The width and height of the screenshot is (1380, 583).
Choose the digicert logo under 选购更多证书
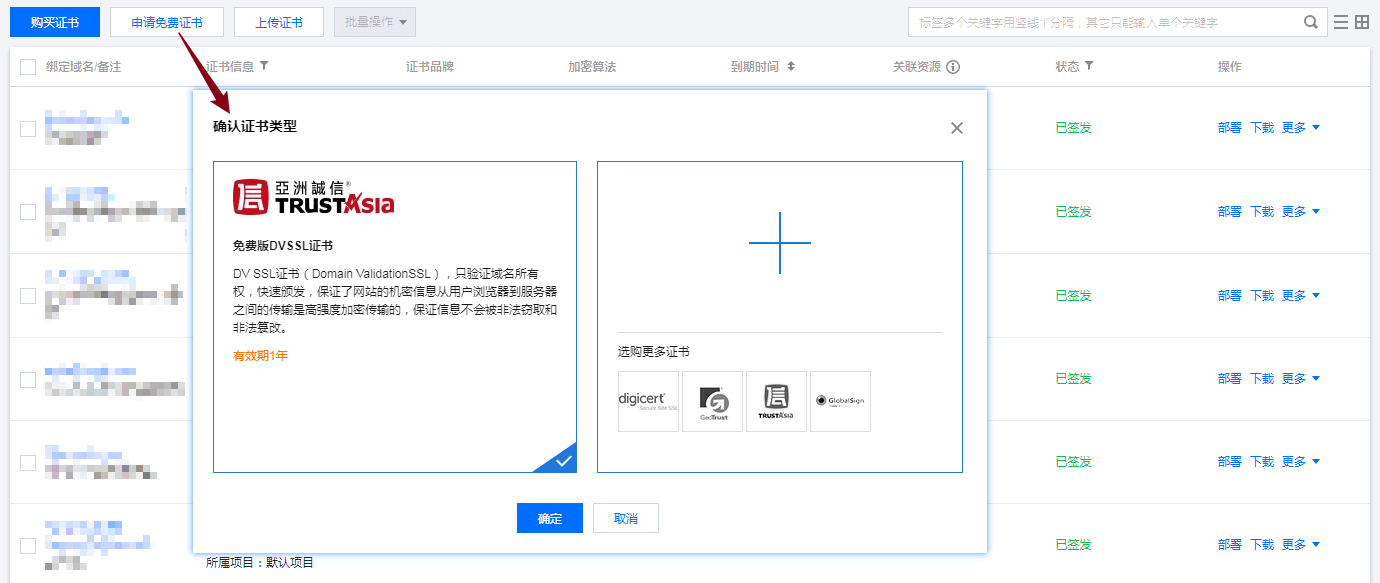coord(648,401)
